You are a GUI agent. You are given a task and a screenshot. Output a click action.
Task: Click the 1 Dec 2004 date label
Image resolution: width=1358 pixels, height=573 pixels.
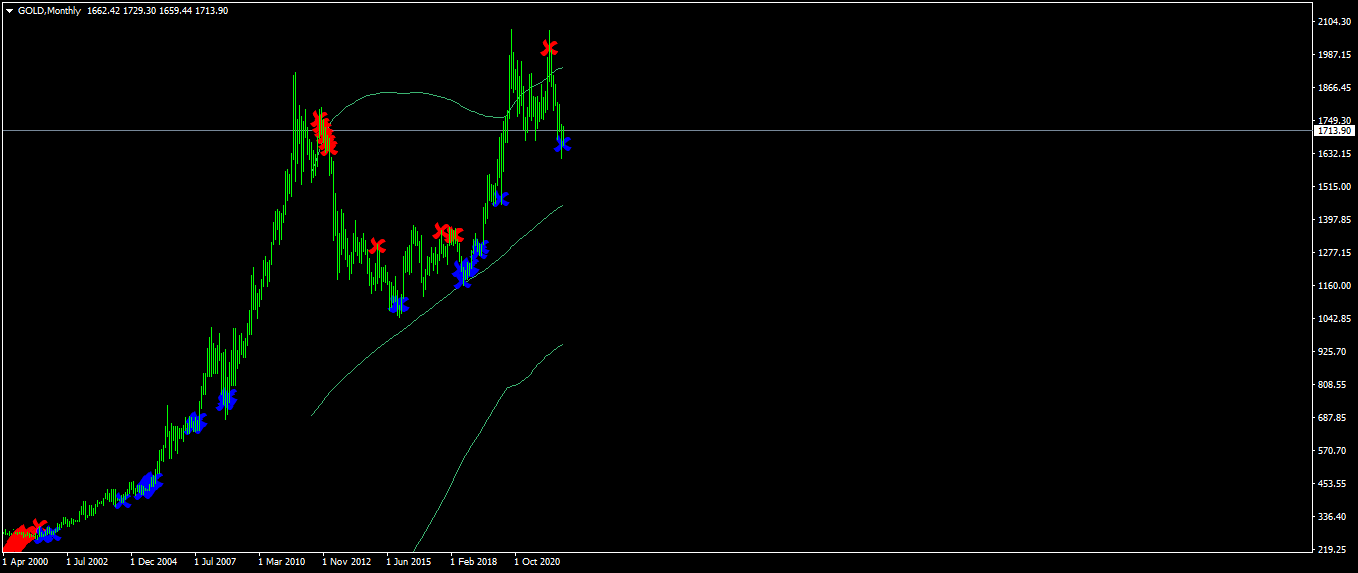tap(153, 562)
